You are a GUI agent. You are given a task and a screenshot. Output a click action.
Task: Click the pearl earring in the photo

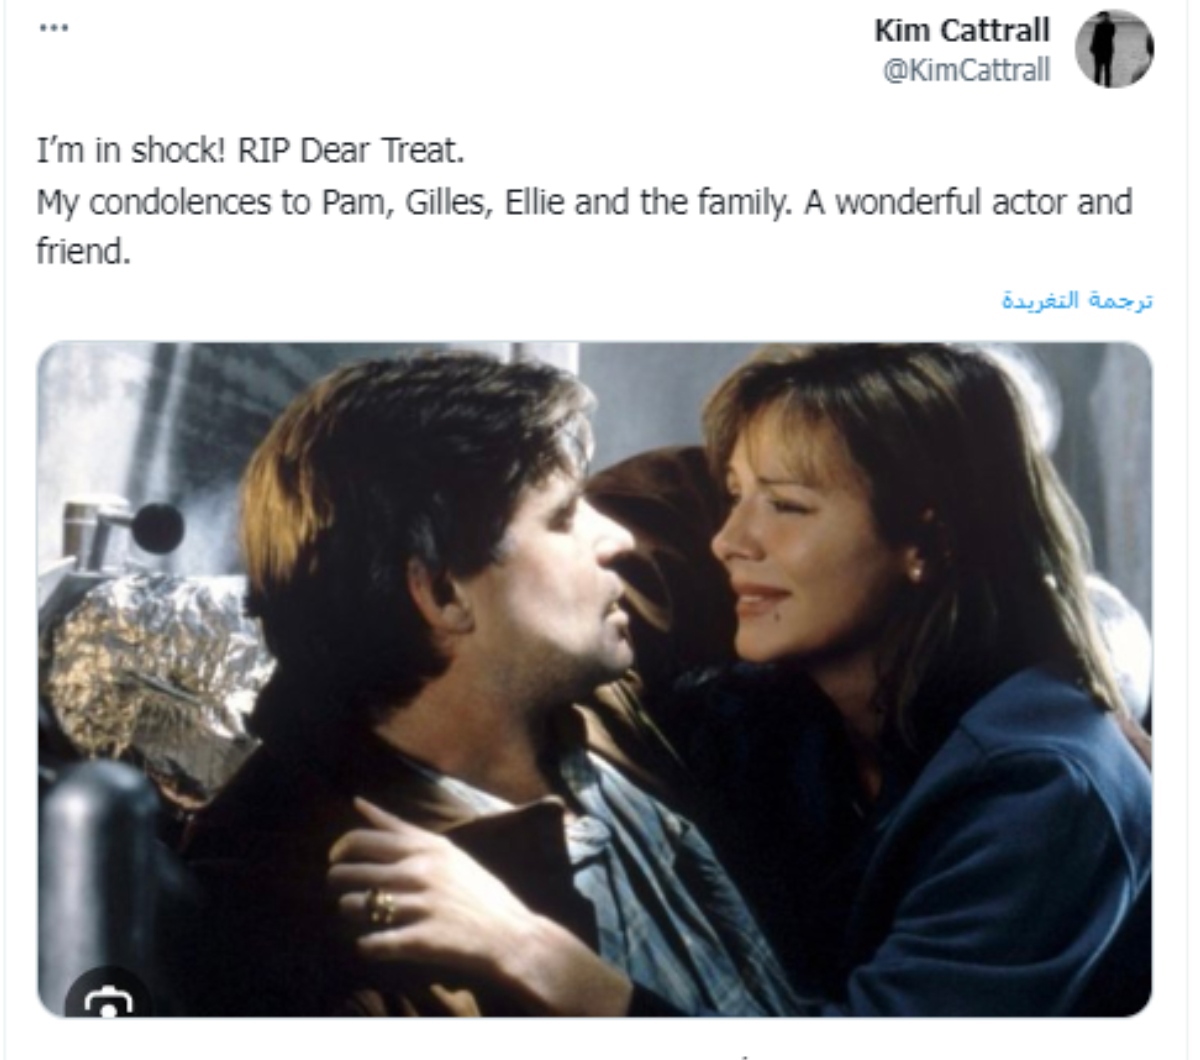tap(912, 571)
